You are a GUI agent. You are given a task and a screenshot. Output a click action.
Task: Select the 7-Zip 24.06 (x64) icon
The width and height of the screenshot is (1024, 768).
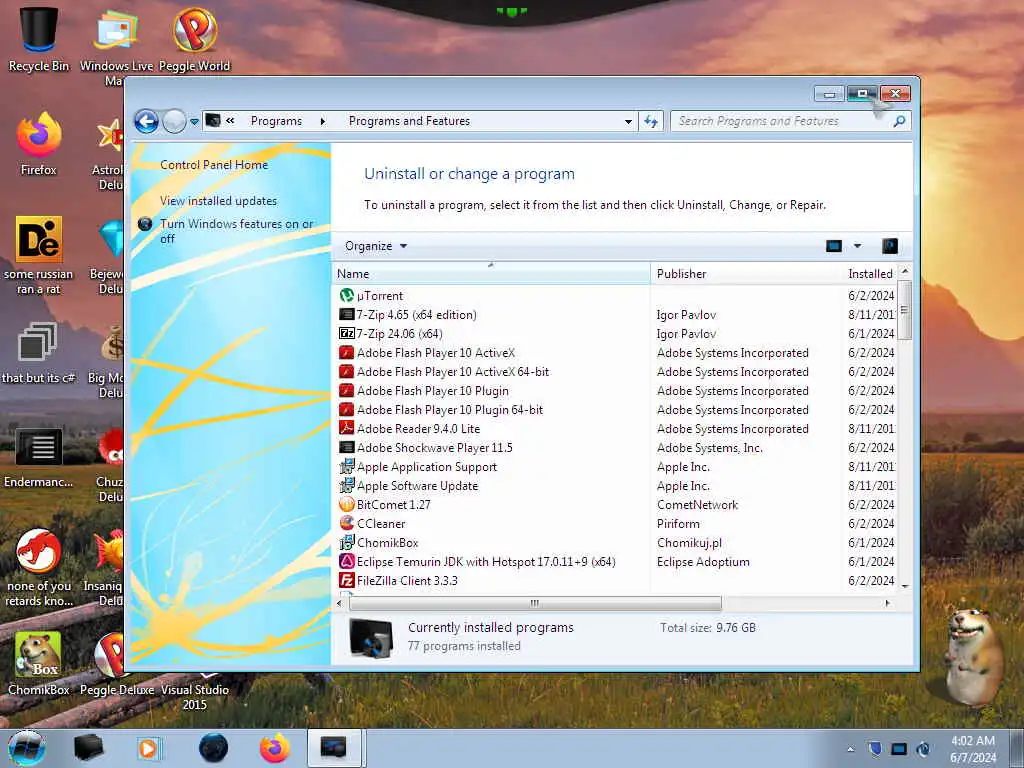tap(347, 334)
